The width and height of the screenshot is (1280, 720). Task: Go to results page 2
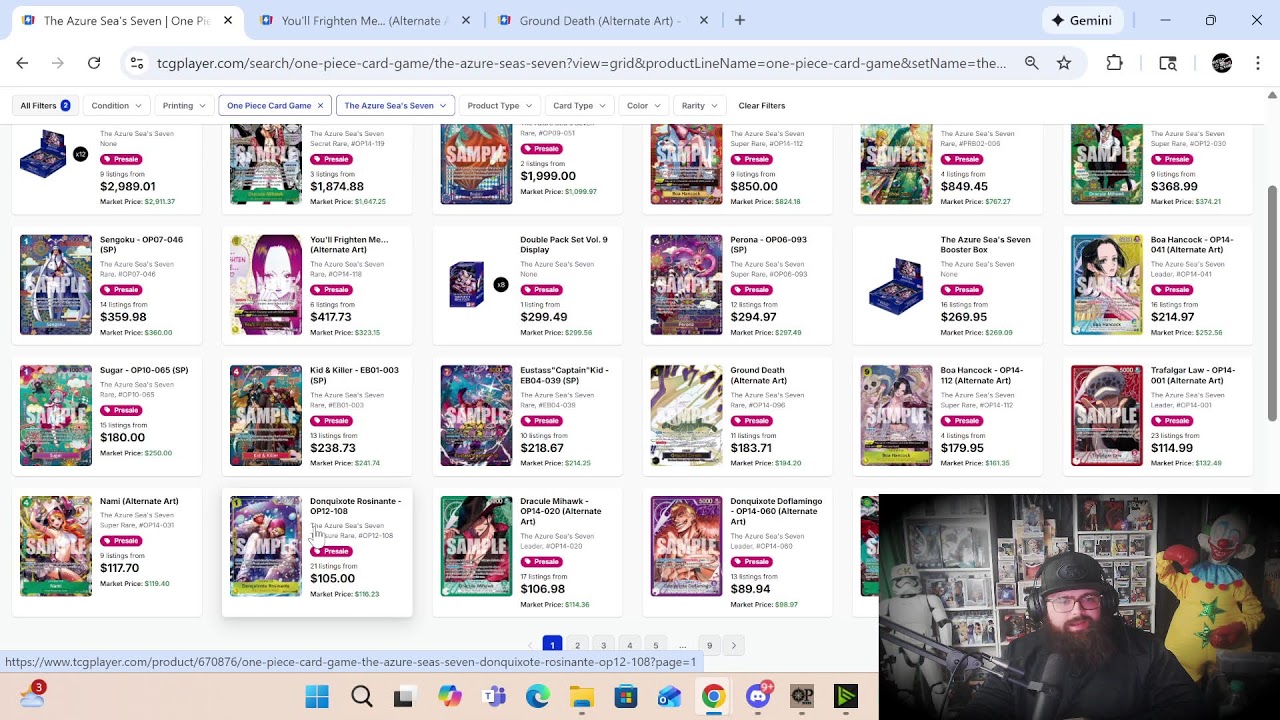(577, 646)
